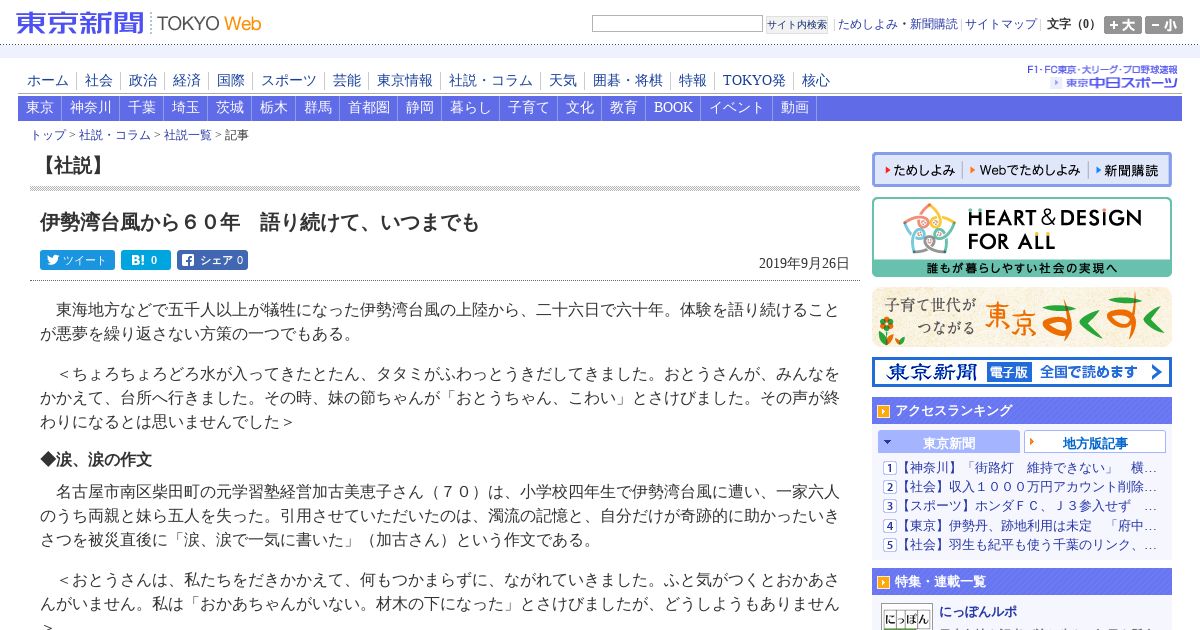This screenshot has width=1200, height=630.
Task: Select 東京 in the regional bar
Action: (40, 108)
